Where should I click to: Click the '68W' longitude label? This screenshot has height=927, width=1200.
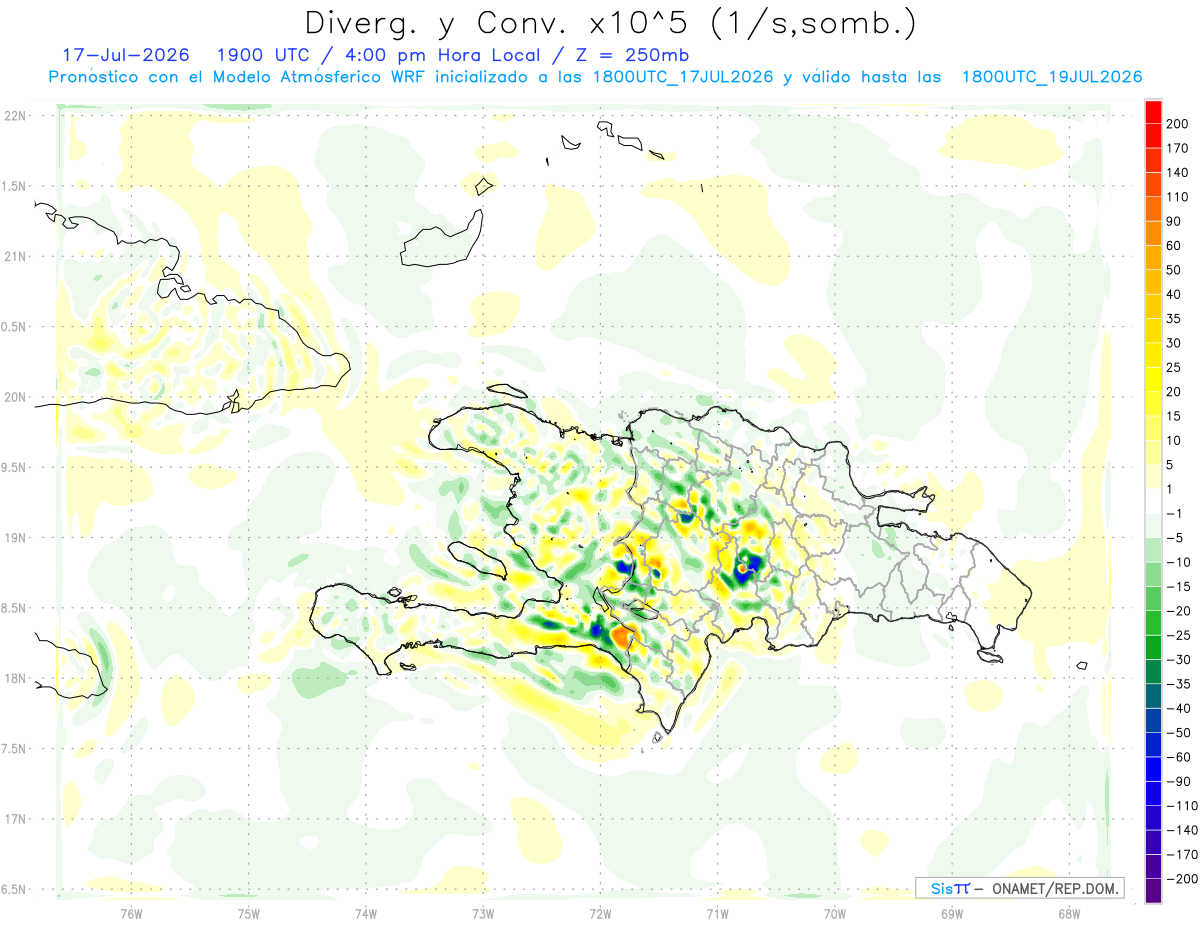tap(1069, 915)
